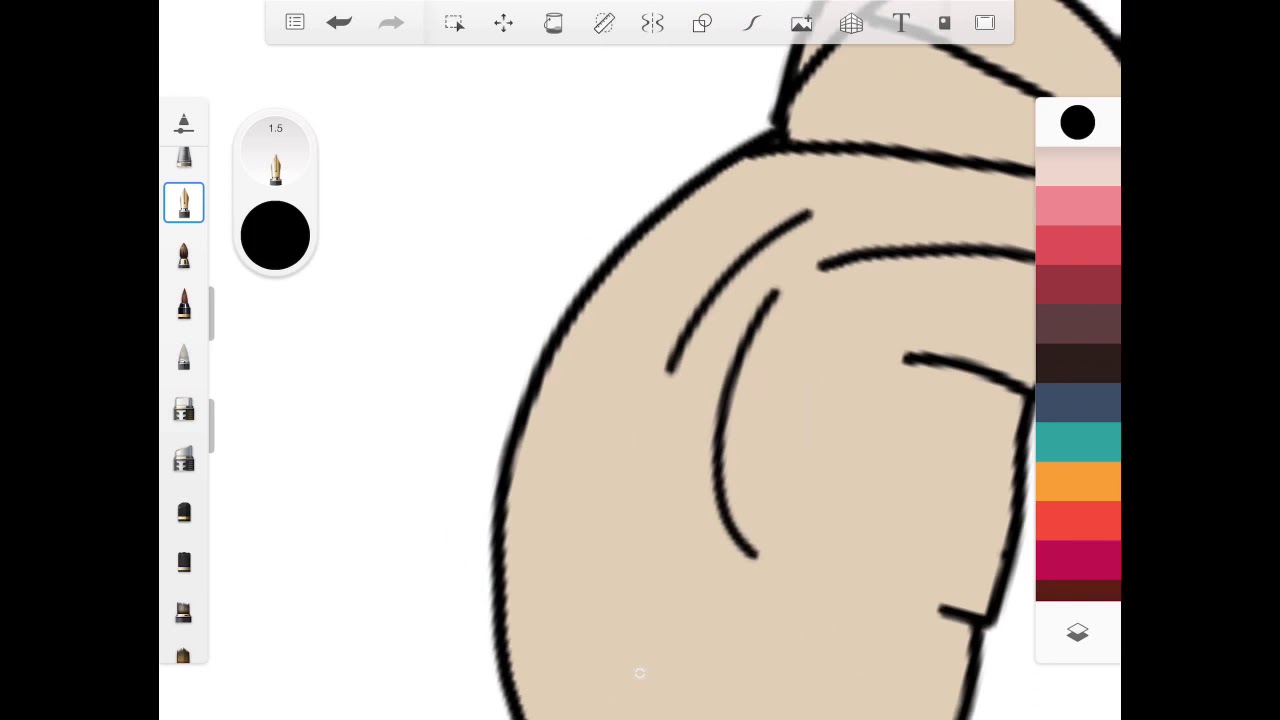This screenshot has height=720, width=1280.
Task: Import an image with picture icon
Action: click(801, 22)
